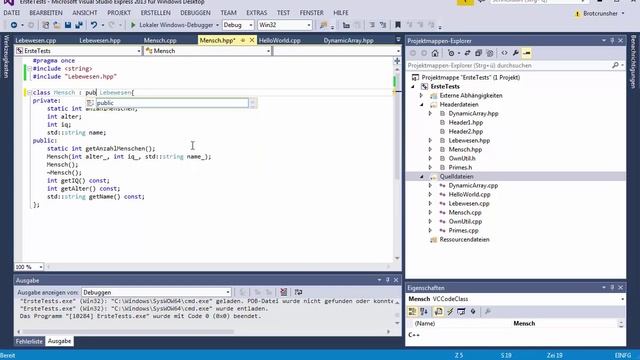Open the BEARBEITEN menu

click(x=46, y=13)
